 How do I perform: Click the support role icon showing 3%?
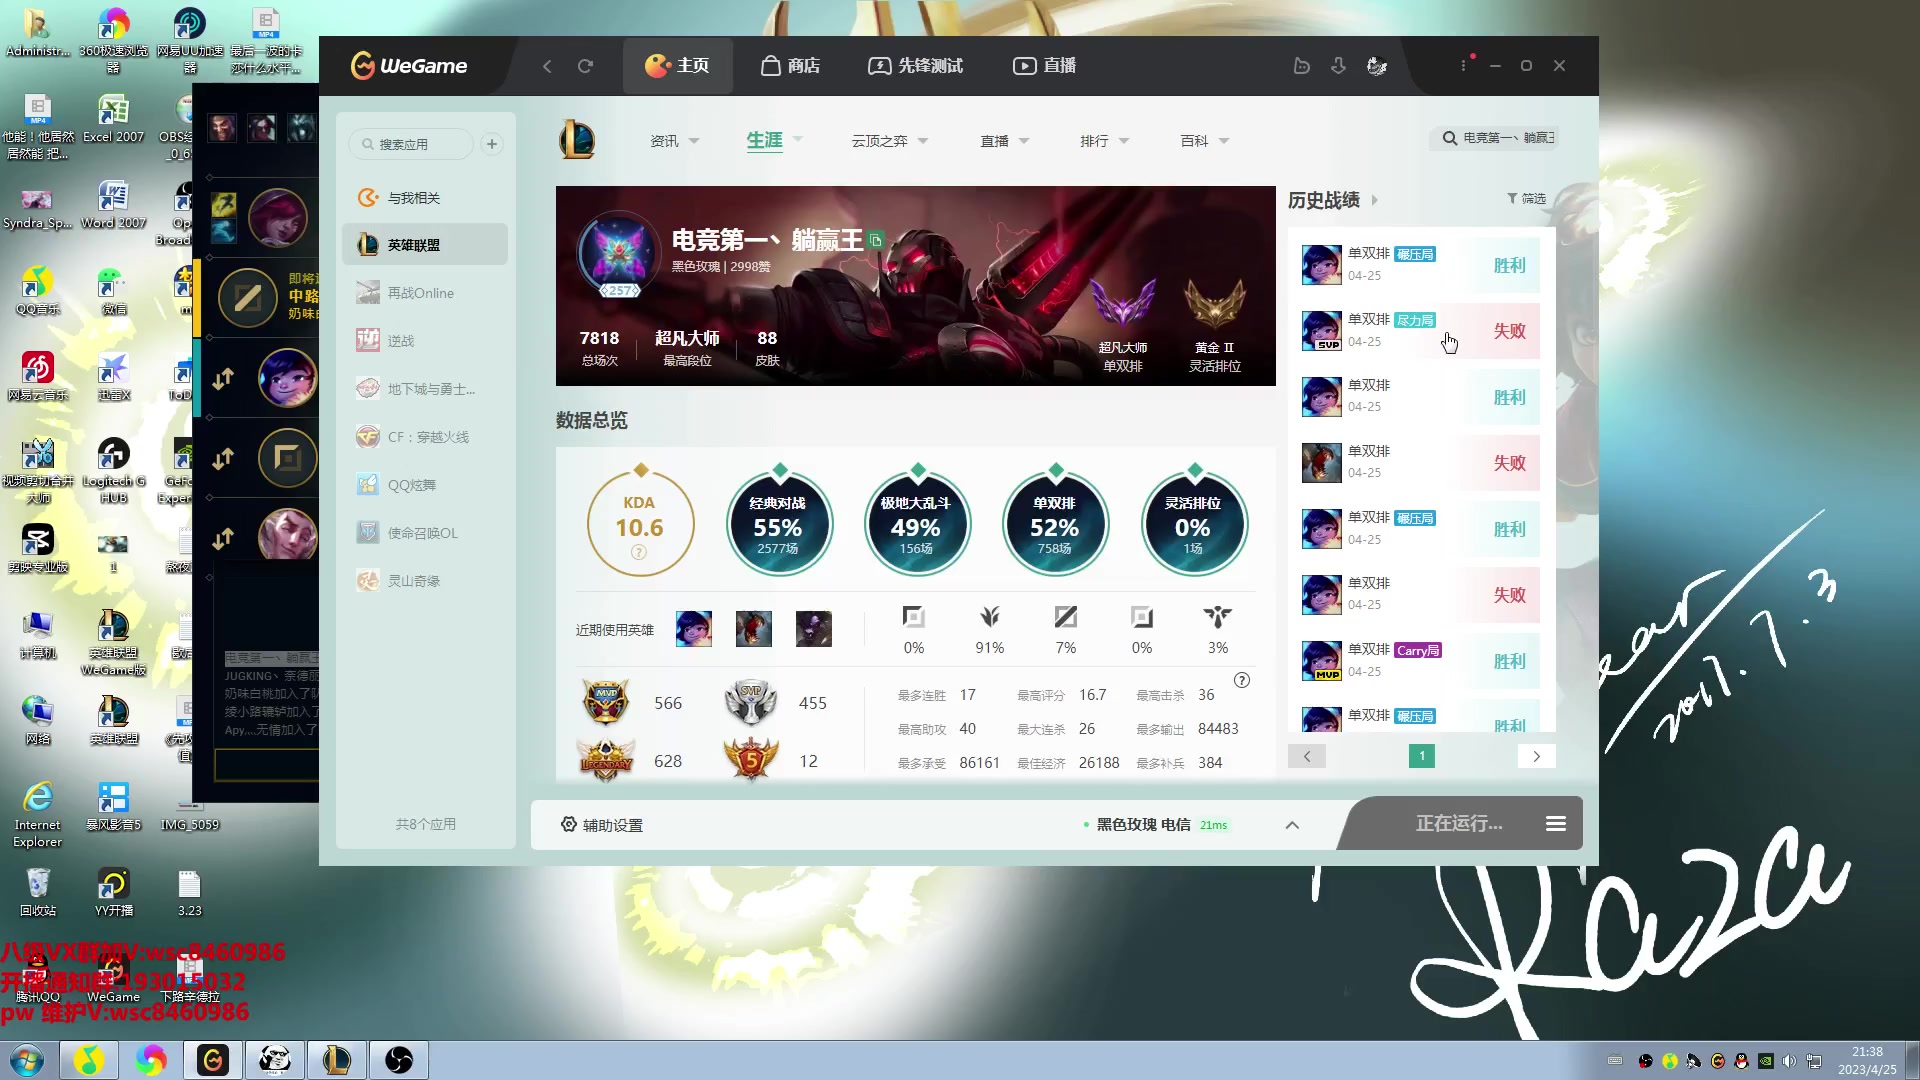point(1218,617)
